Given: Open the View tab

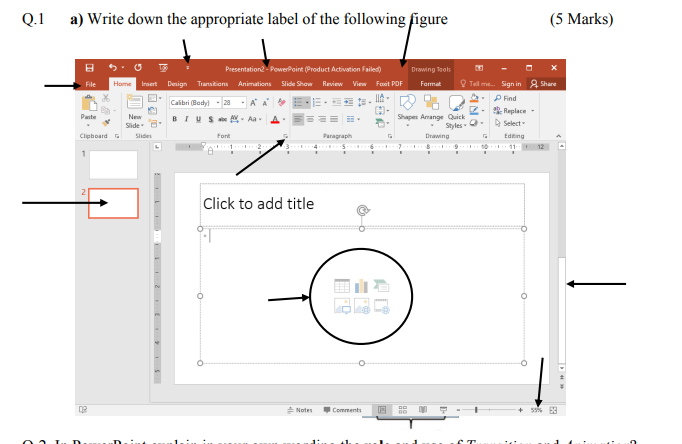Looking at the screenshot, I should (x=359, y=84).
